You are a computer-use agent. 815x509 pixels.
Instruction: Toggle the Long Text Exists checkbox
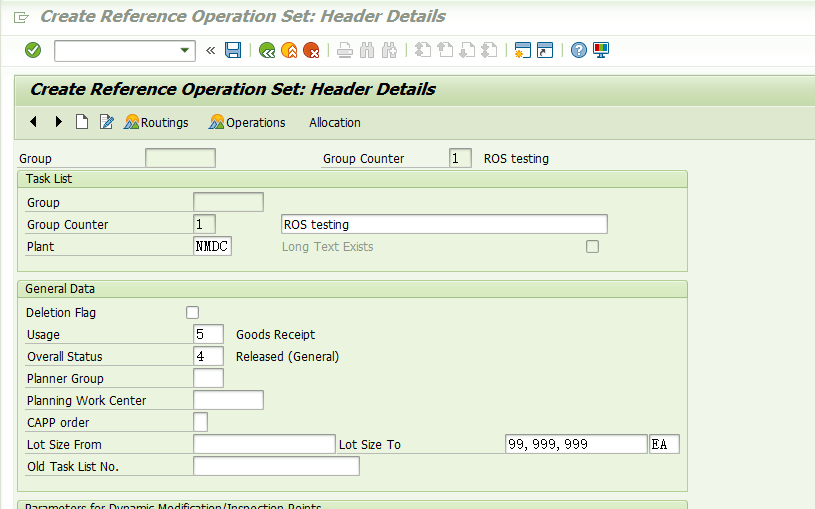(x=593, y=246)
